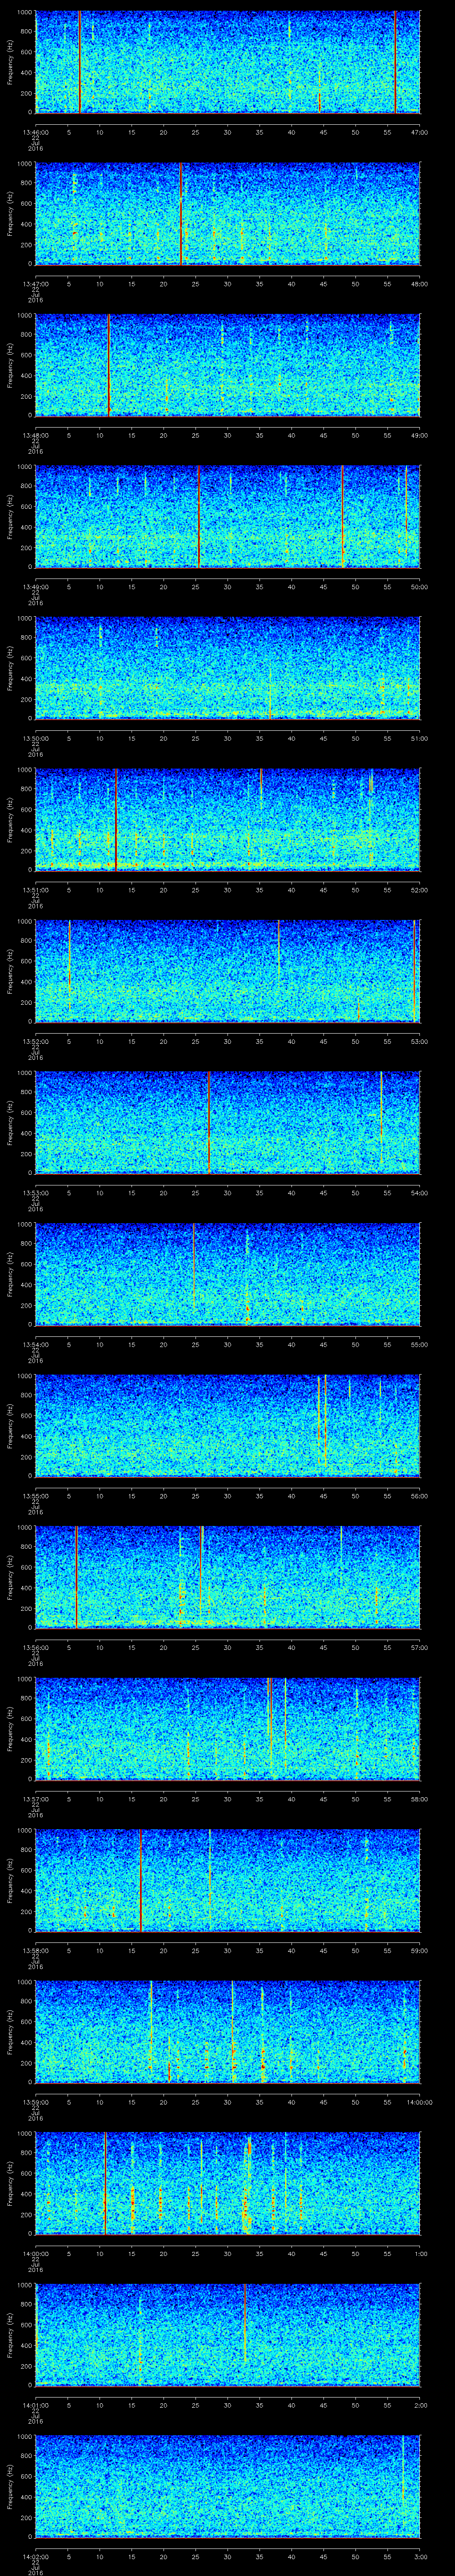Click the 13:58:00 start time label
The height and width of the screenshot is (2576, 455).
pyautogui.click(x=36, y=1950)
